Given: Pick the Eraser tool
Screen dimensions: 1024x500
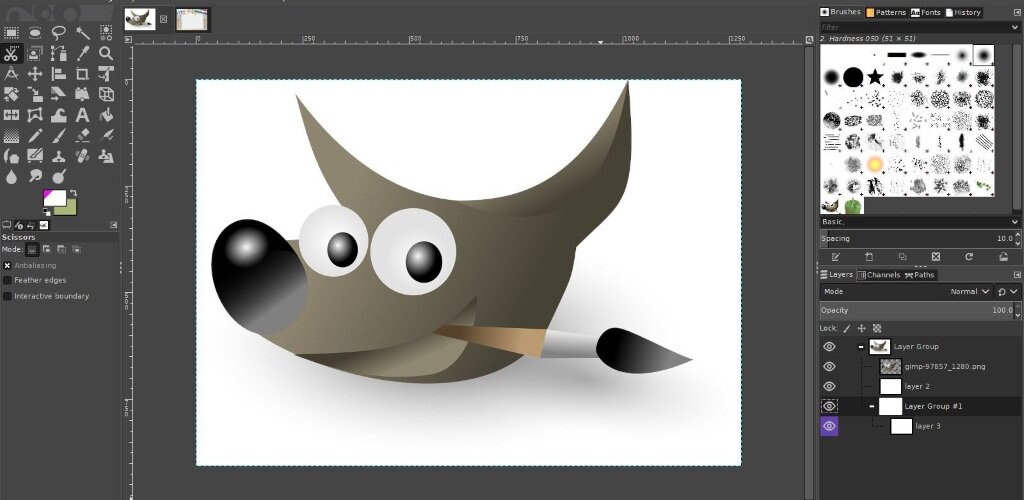Looking at the screenshot, I should [x=82, y=136].
